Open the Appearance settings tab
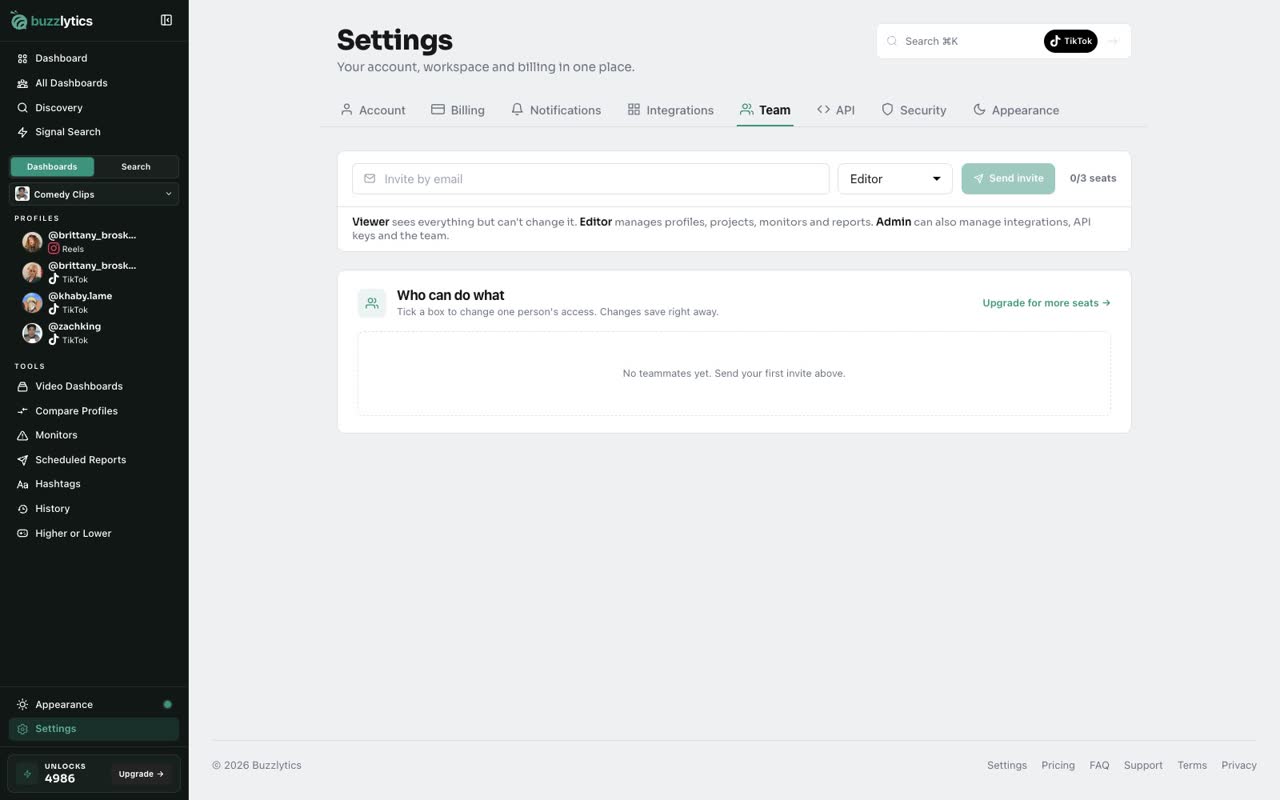Viewport: 1280px width, 800px height. [x=1016, y=110]
